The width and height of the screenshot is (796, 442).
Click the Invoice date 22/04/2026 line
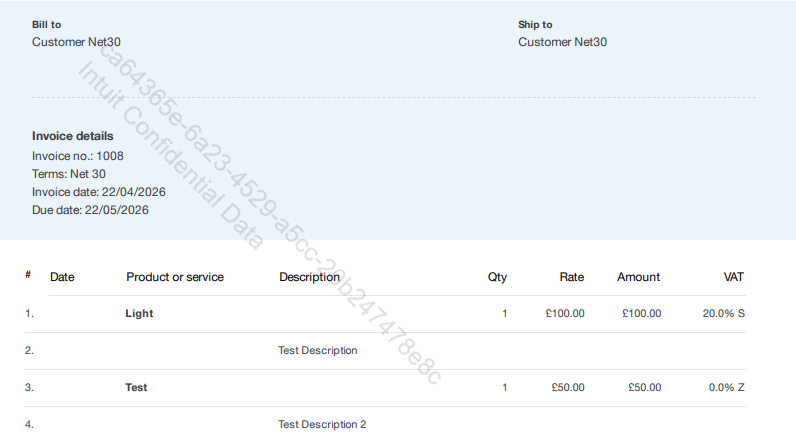click(x=99, y=192)
